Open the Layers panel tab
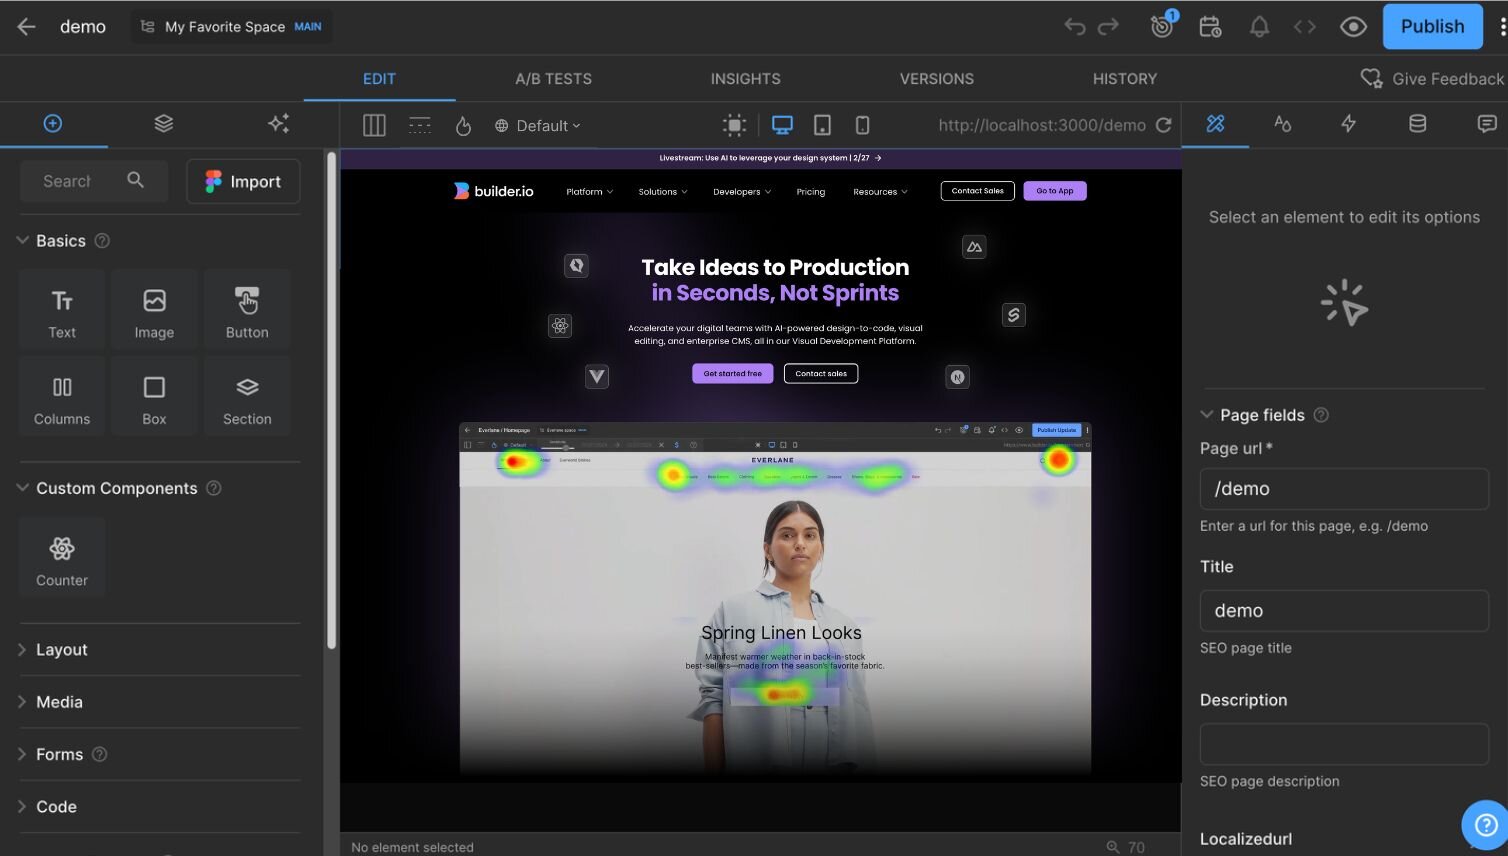Viewport: 1508px width, 856px height. [x=164, y=123]
